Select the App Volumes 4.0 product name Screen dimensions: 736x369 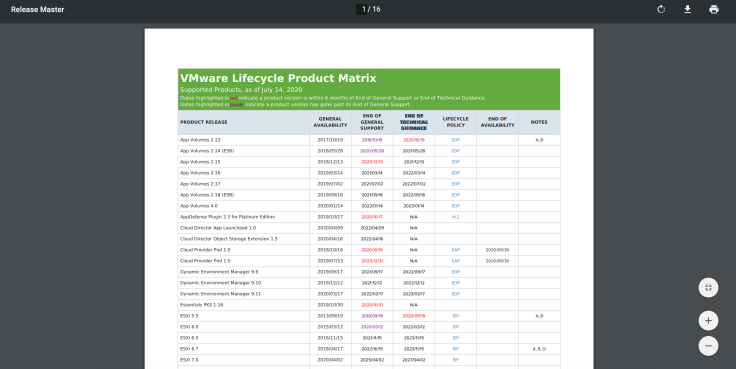pos(199,206)
